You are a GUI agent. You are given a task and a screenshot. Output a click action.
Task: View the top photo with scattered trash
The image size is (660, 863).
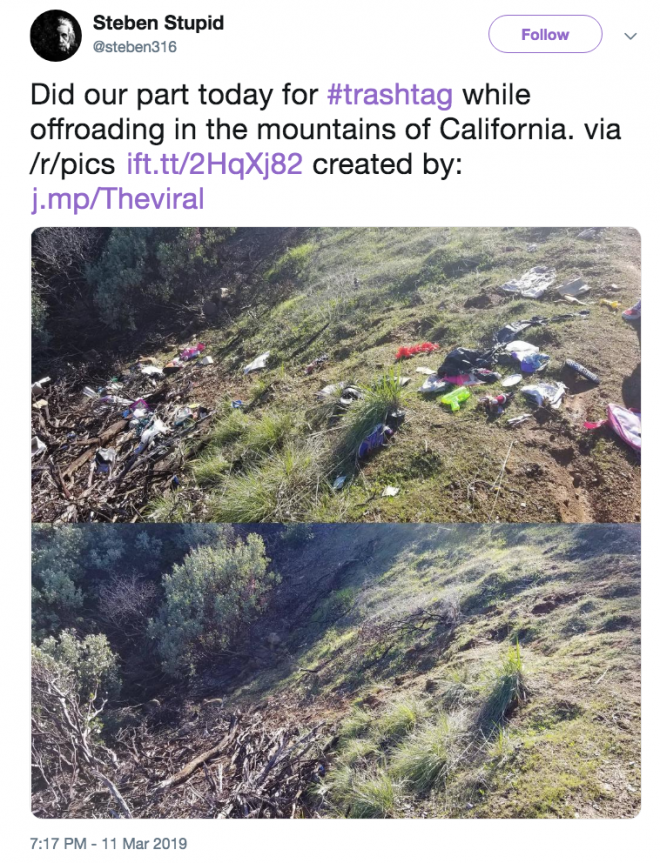point(336,375)
